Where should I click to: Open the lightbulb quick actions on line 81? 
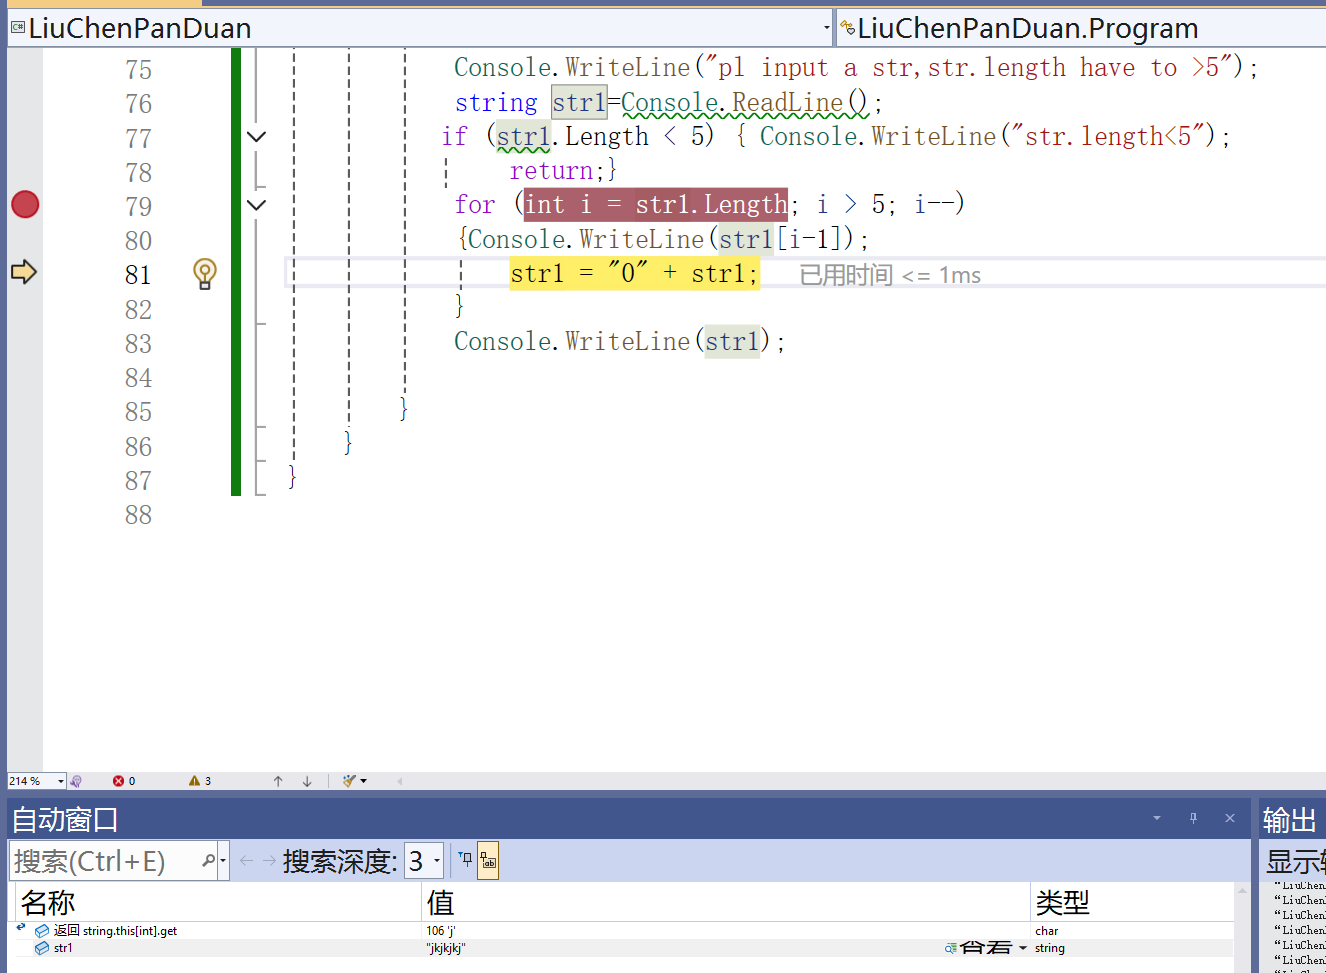(204, 273)
